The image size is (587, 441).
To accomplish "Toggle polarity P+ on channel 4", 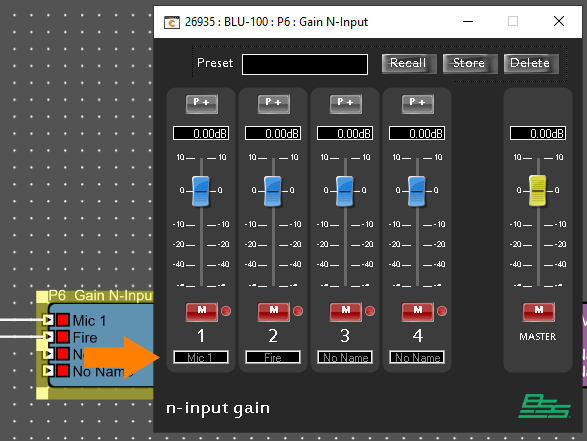I will tap(417, 104).
